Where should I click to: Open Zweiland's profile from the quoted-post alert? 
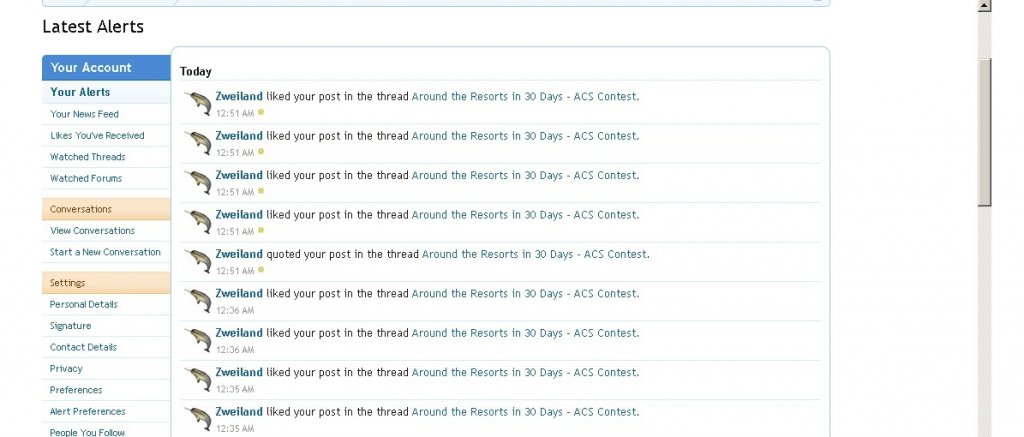(x=239, y=254)
